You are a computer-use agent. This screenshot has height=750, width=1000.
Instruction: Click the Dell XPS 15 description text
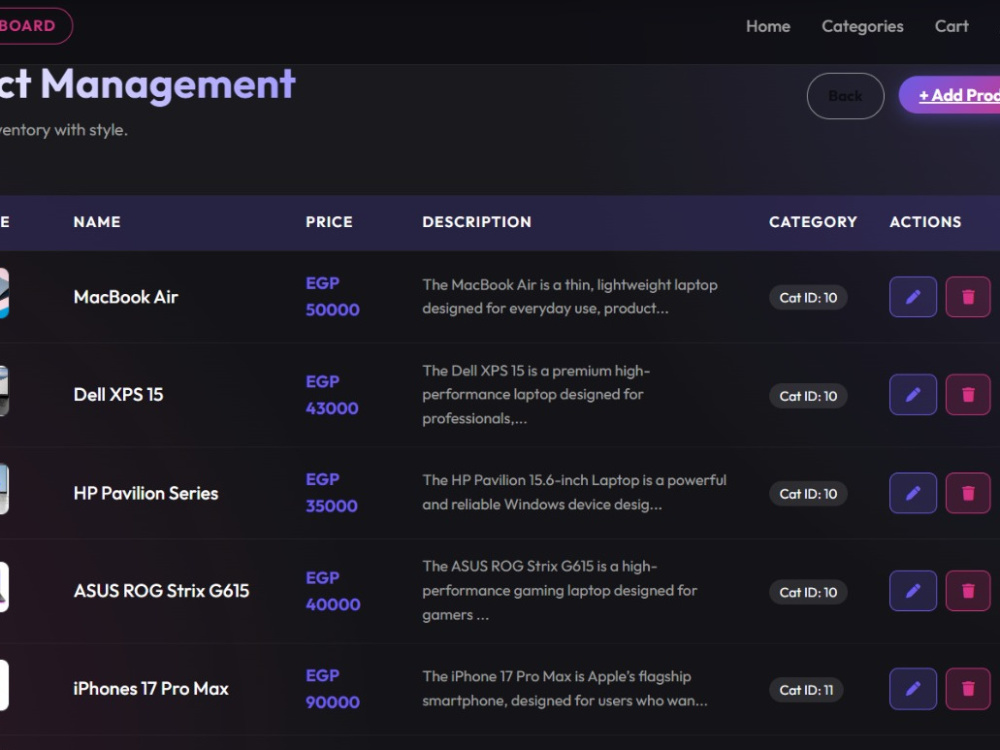tap(536, 395)
